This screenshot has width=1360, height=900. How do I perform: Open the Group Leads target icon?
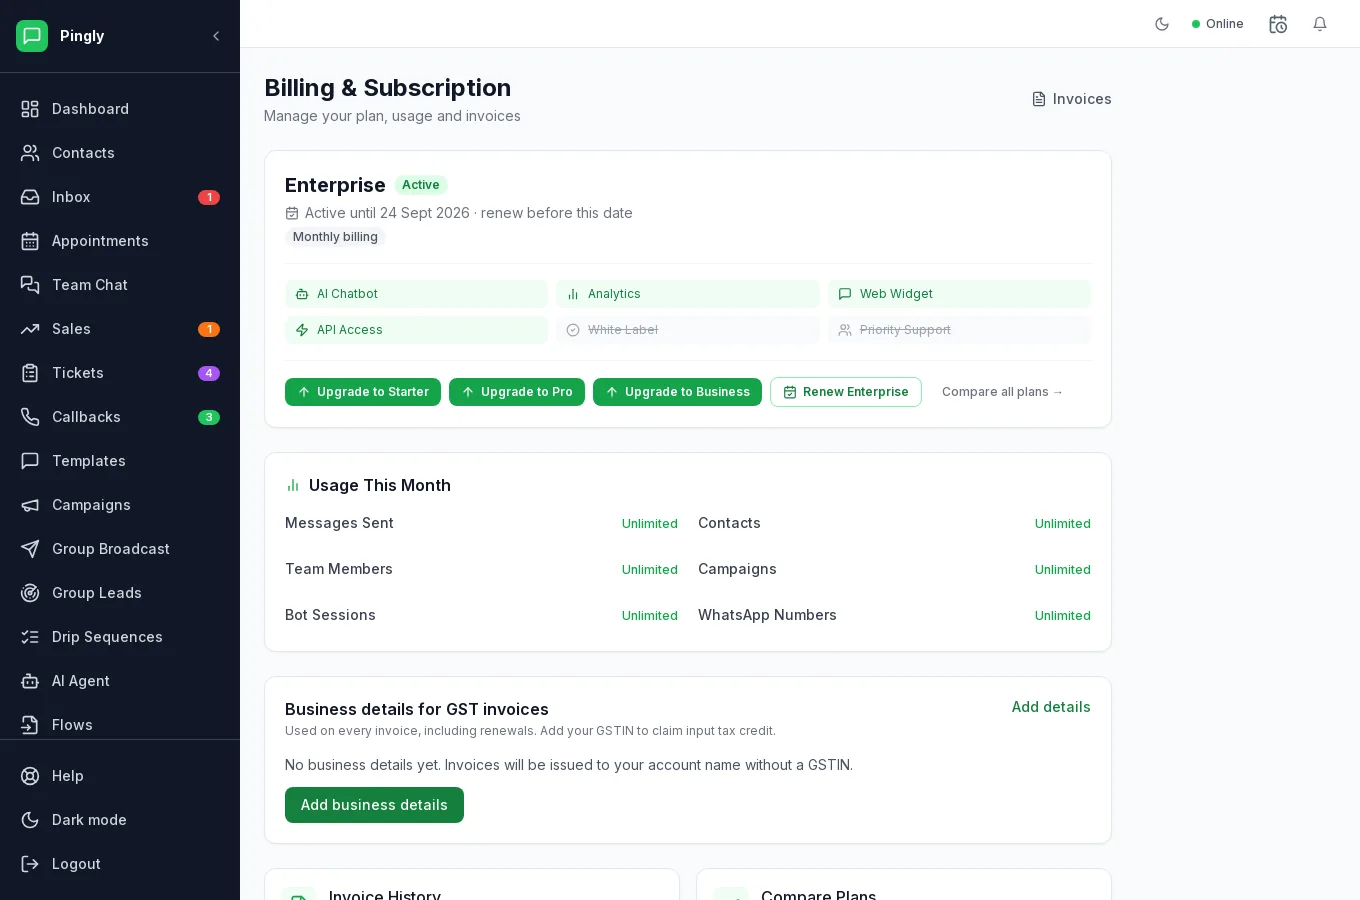click(30, 593)
